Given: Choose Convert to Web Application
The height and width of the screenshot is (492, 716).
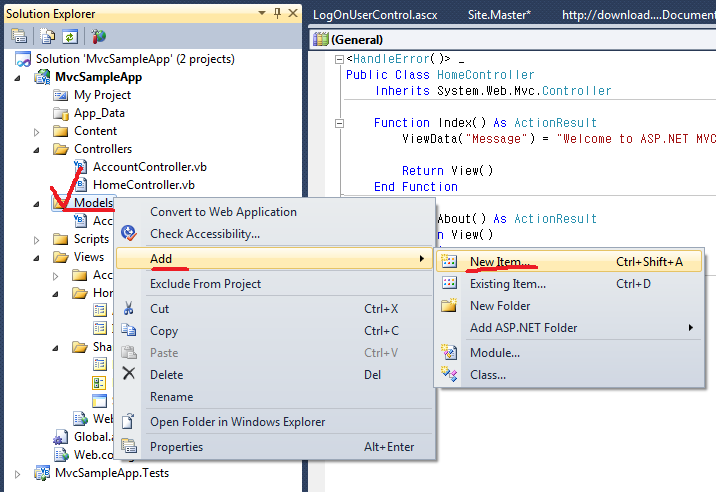Looking at the screenshot, I should click(x=274, y=212).
